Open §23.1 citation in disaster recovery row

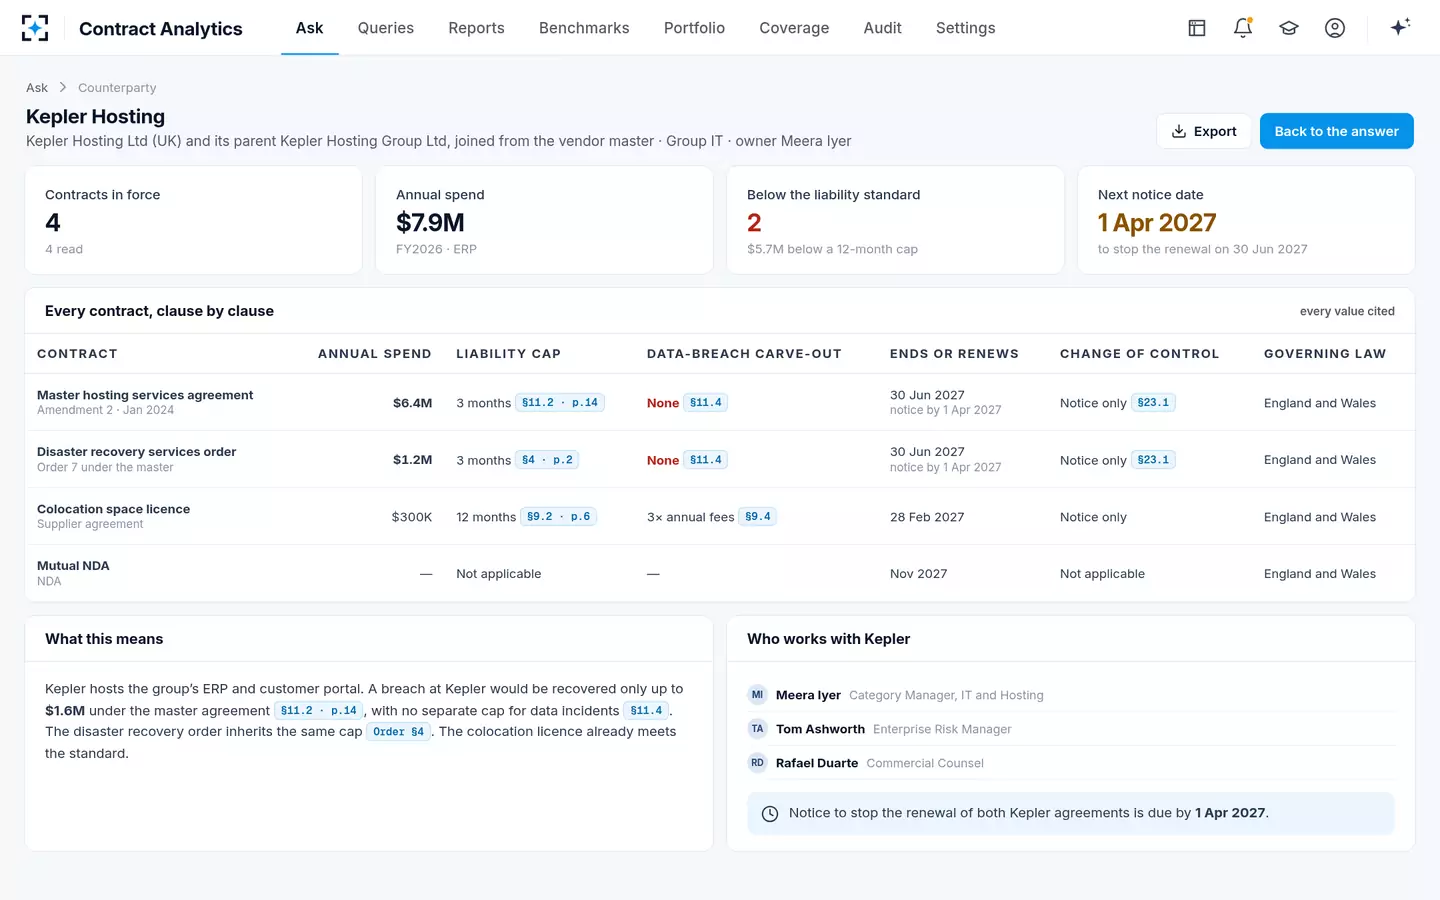pos(1153,460)
